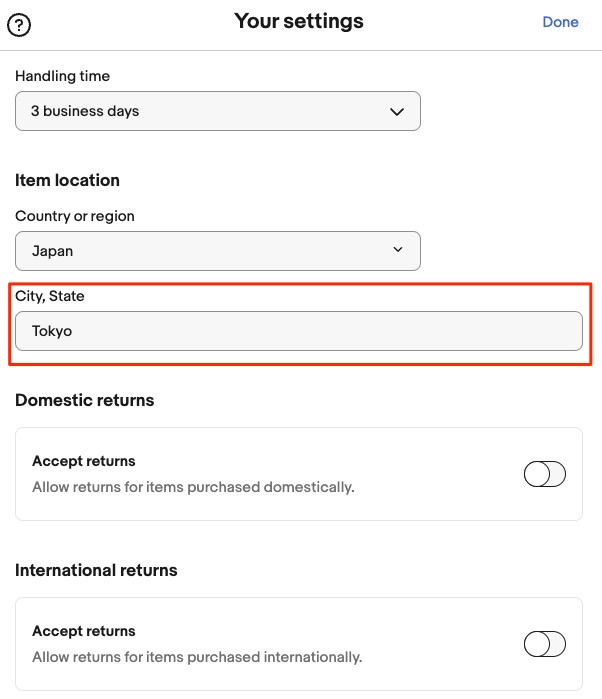This screenshot has height=699, width=602.
Task: Click the chevron beside 3 business days
Action: click(396, 112)
